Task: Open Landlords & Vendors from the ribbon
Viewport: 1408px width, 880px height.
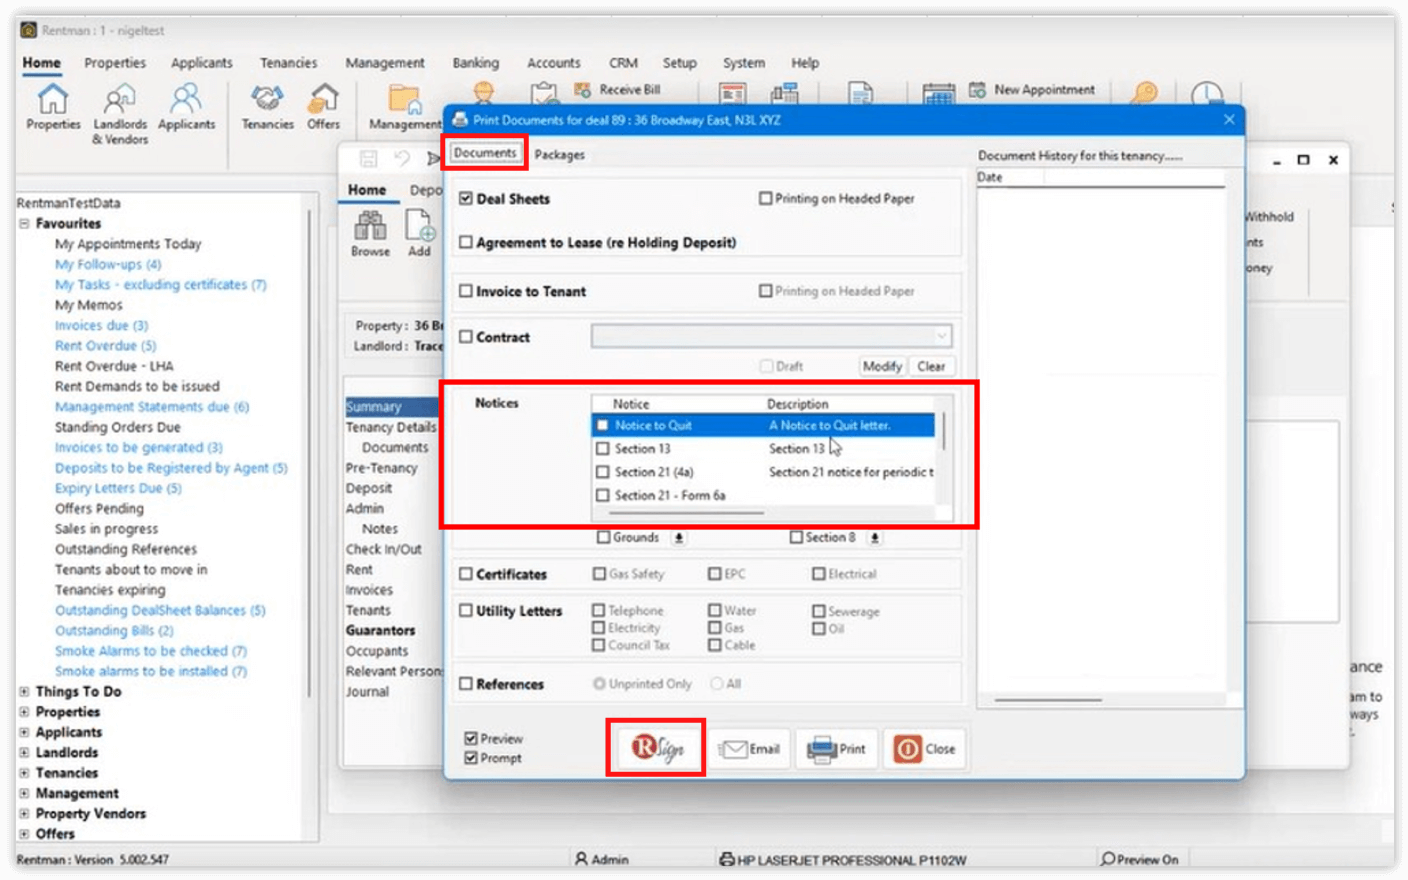Action: (119, 100)
